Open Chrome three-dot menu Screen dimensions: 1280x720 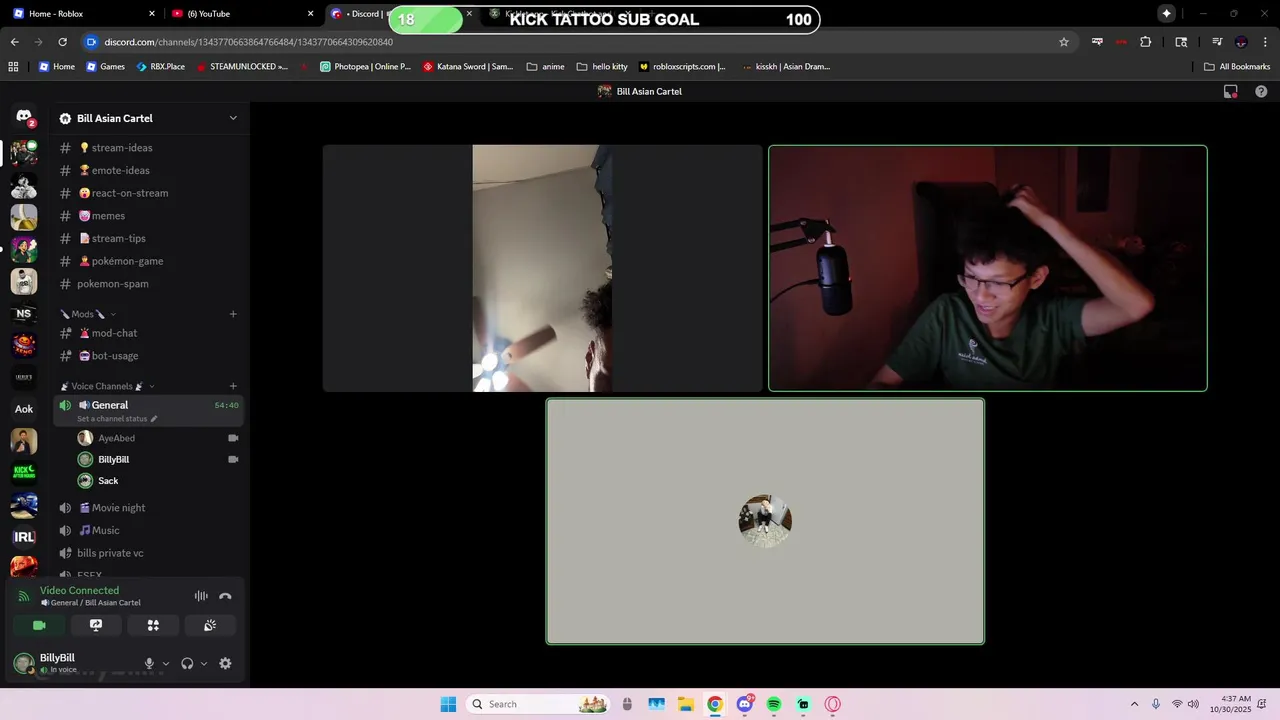pos(1264,42)
